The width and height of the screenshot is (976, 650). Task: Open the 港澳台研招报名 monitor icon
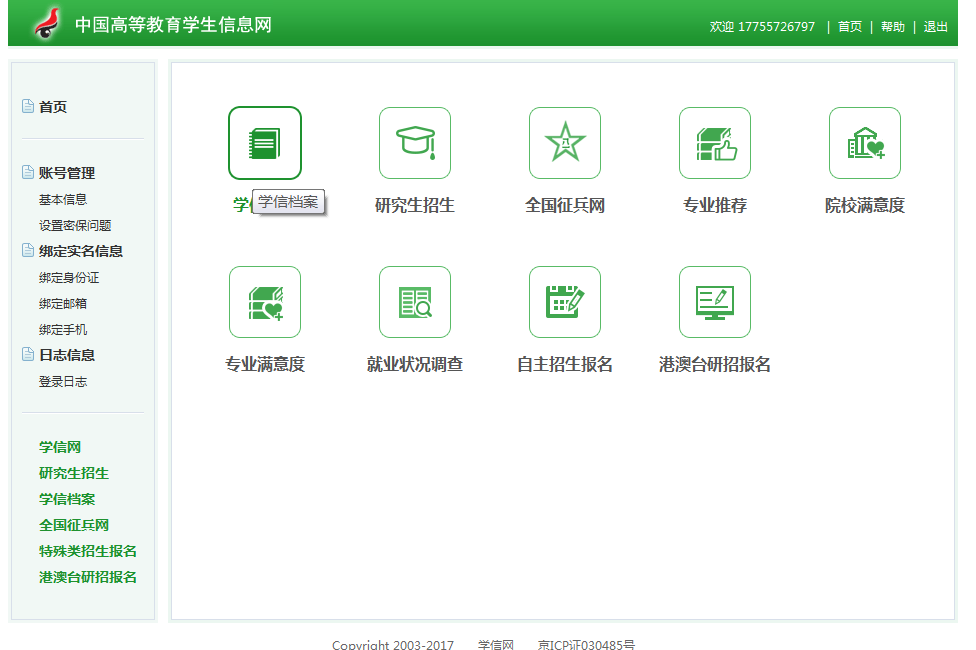click(x=715, y=302)
